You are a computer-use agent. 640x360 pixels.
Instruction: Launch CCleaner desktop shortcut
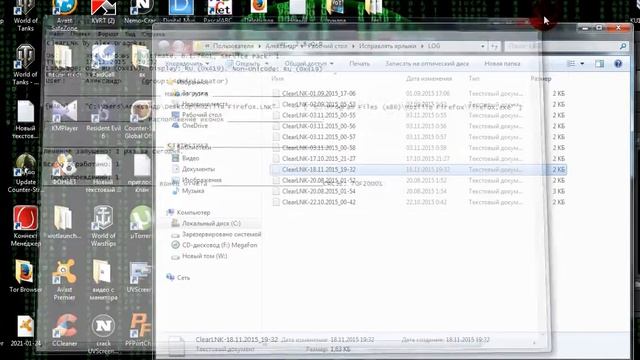(x=64, y=330)
